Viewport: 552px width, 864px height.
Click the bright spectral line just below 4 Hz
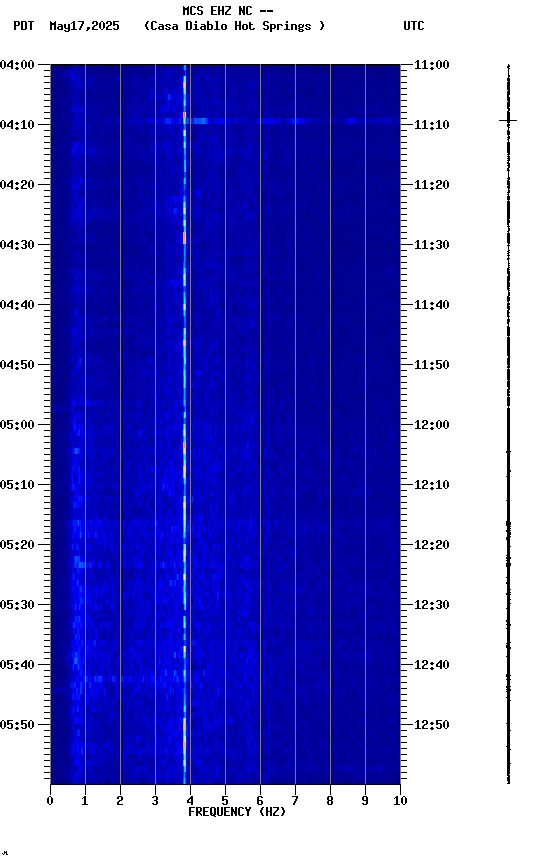click(x=185, y=424)
